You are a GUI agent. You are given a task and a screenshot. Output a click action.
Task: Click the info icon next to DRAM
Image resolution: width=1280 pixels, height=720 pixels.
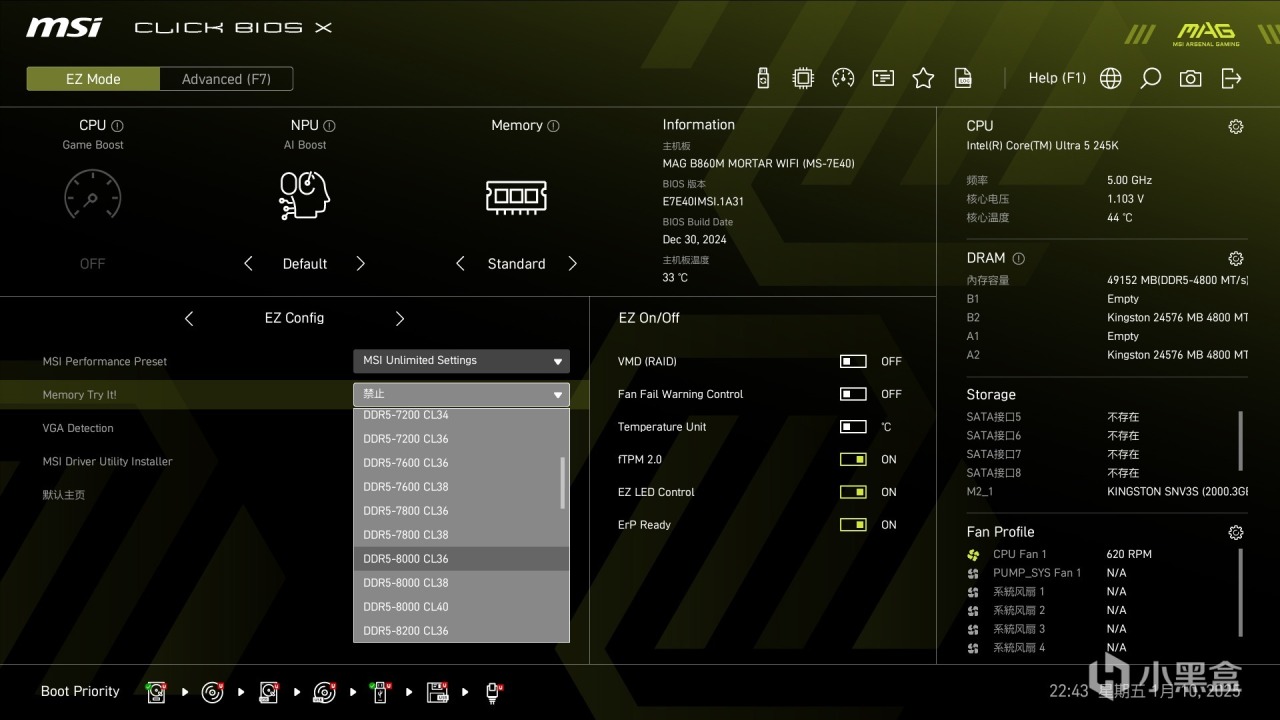click(x=1018, y=258)
